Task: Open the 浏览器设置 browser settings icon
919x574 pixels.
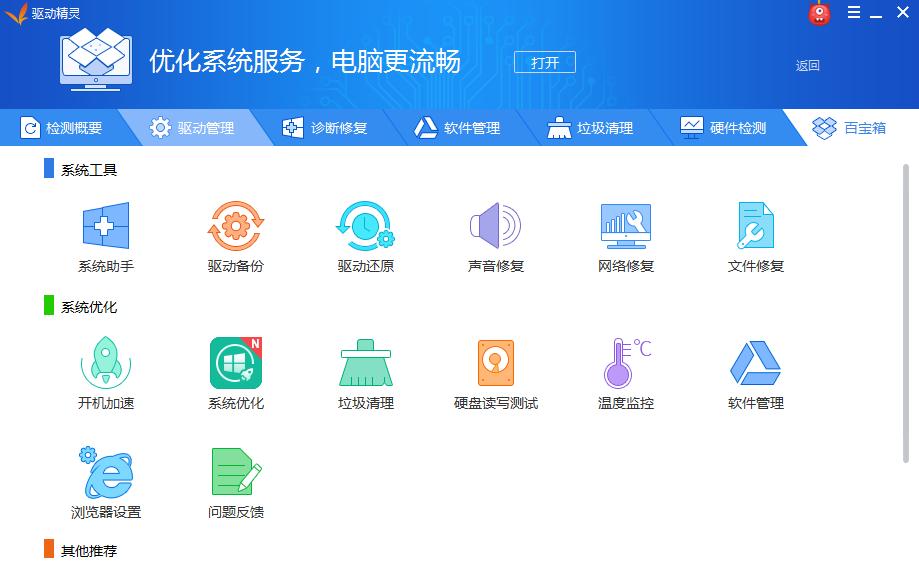Action: pos(105,472)
